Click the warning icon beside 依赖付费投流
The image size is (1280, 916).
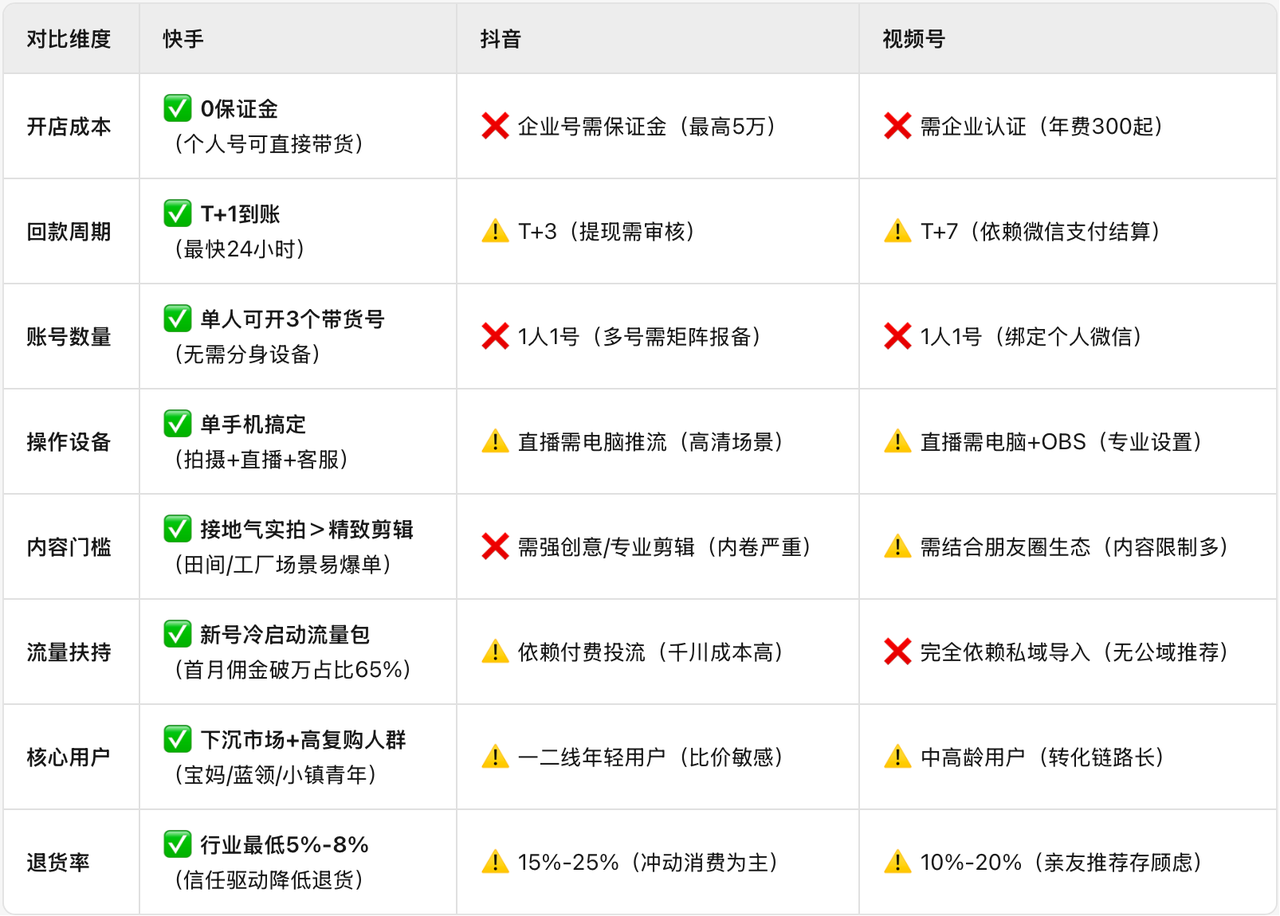point(495,652)
